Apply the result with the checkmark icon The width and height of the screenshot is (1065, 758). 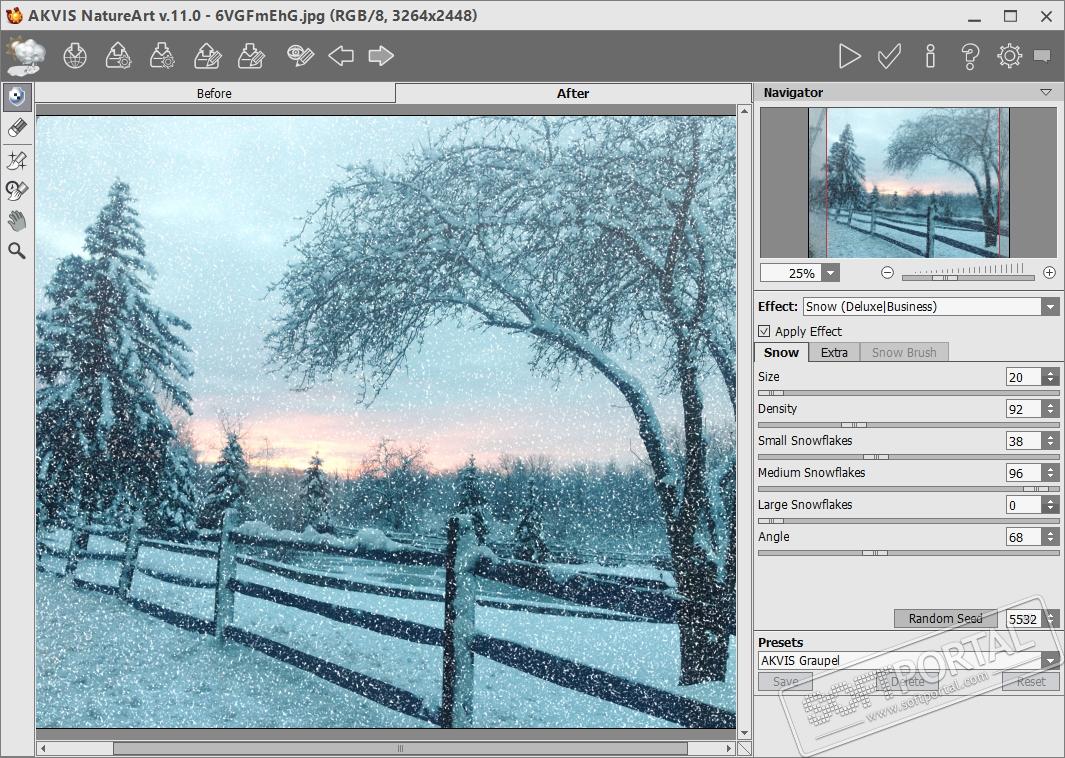pyautogui.click(x=889, y=56)
